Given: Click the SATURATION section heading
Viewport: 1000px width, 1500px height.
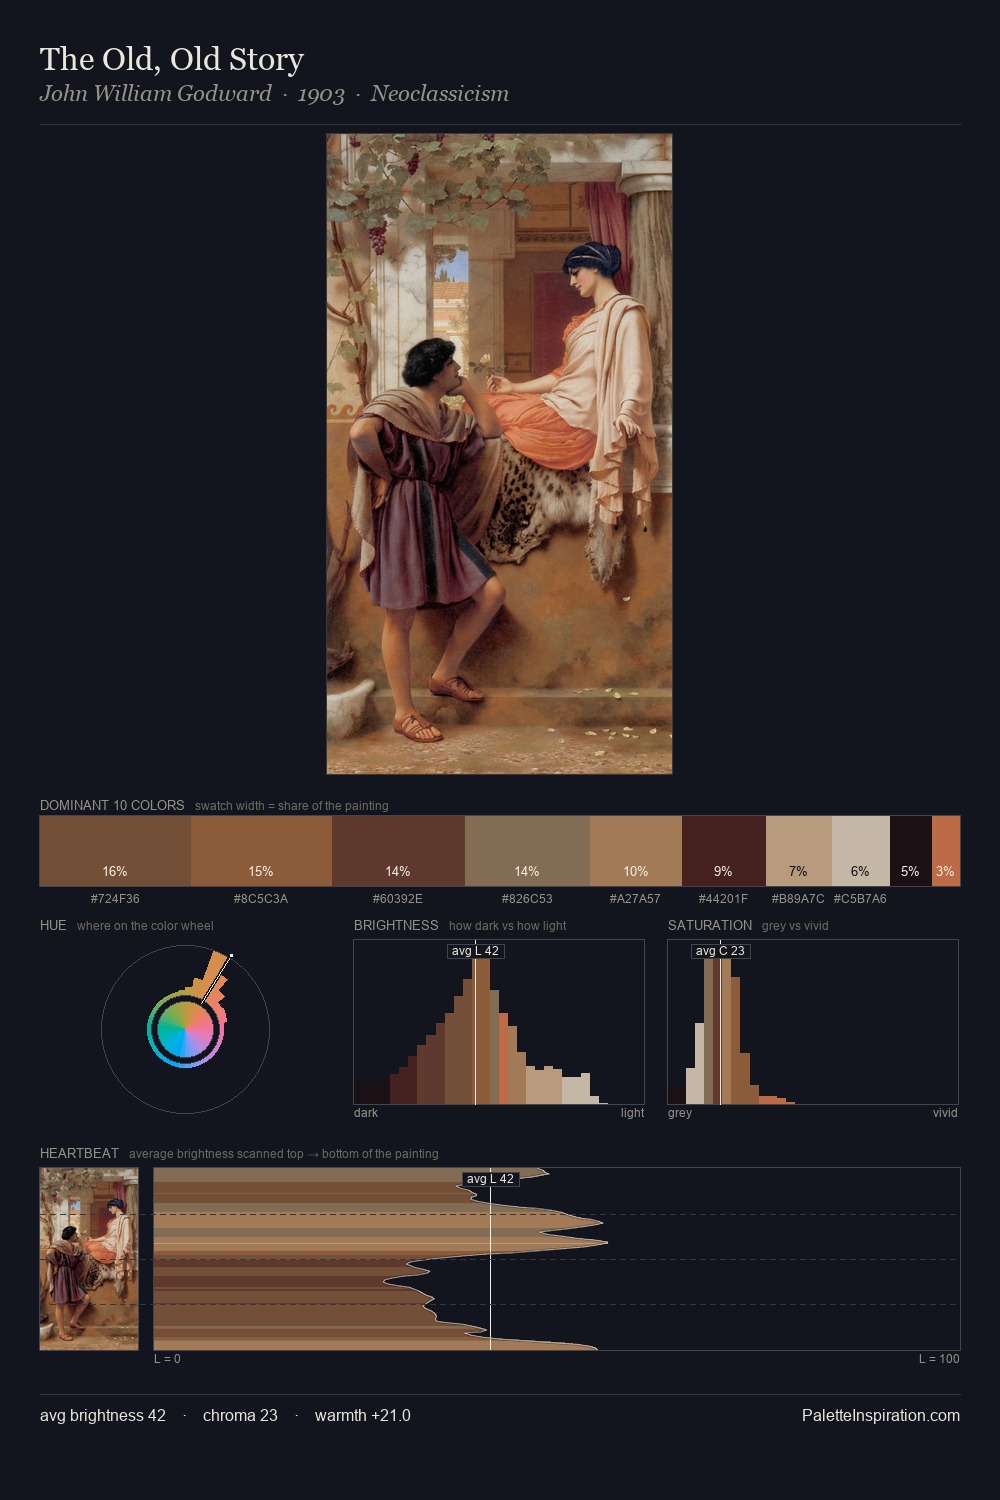Looking at the screenshot, I should point(710,925).
